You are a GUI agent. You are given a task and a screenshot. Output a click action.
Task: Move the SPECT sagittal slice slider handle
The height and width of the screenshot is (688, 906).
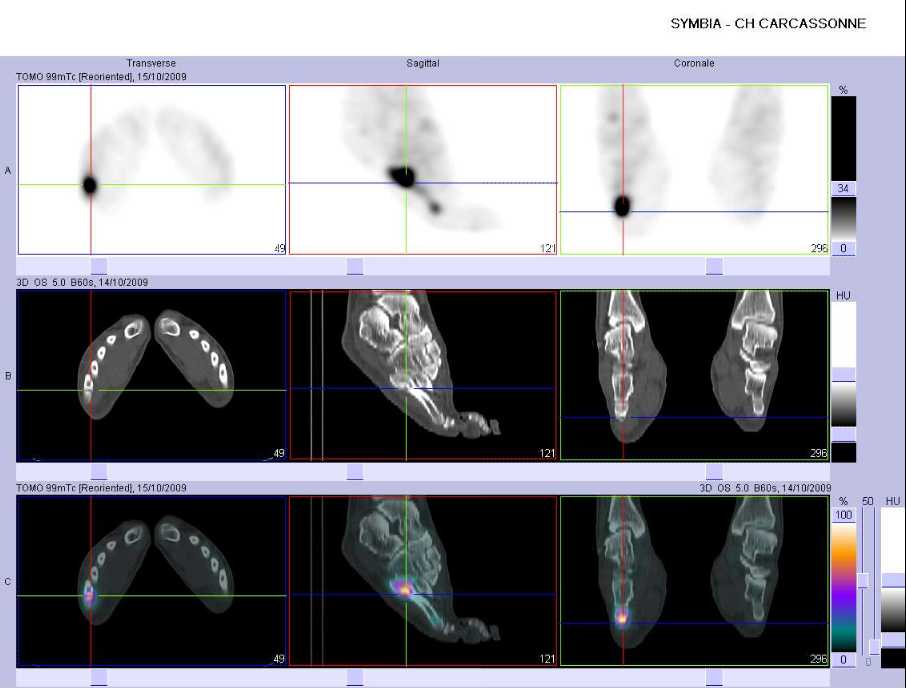(355, 266)
